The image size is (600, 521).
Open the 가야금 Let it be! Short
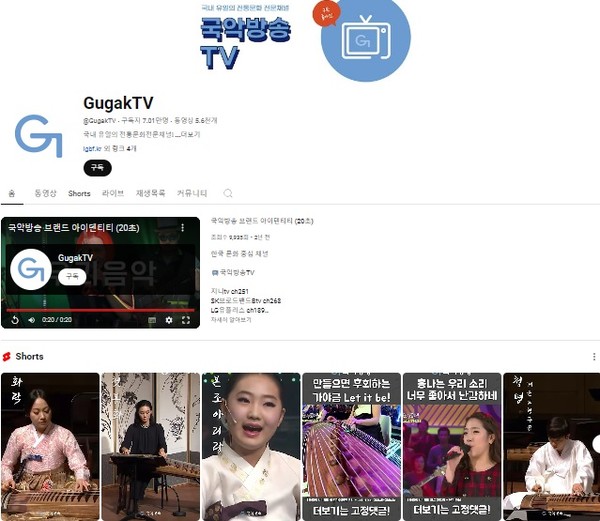[351, 446]
